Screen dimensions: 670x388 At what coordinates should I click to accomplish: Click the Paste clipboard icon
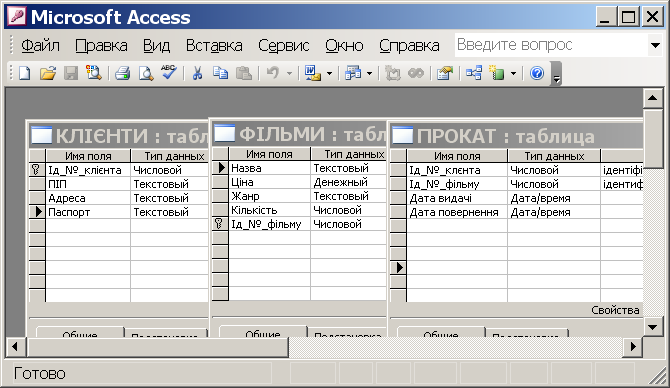244,73
